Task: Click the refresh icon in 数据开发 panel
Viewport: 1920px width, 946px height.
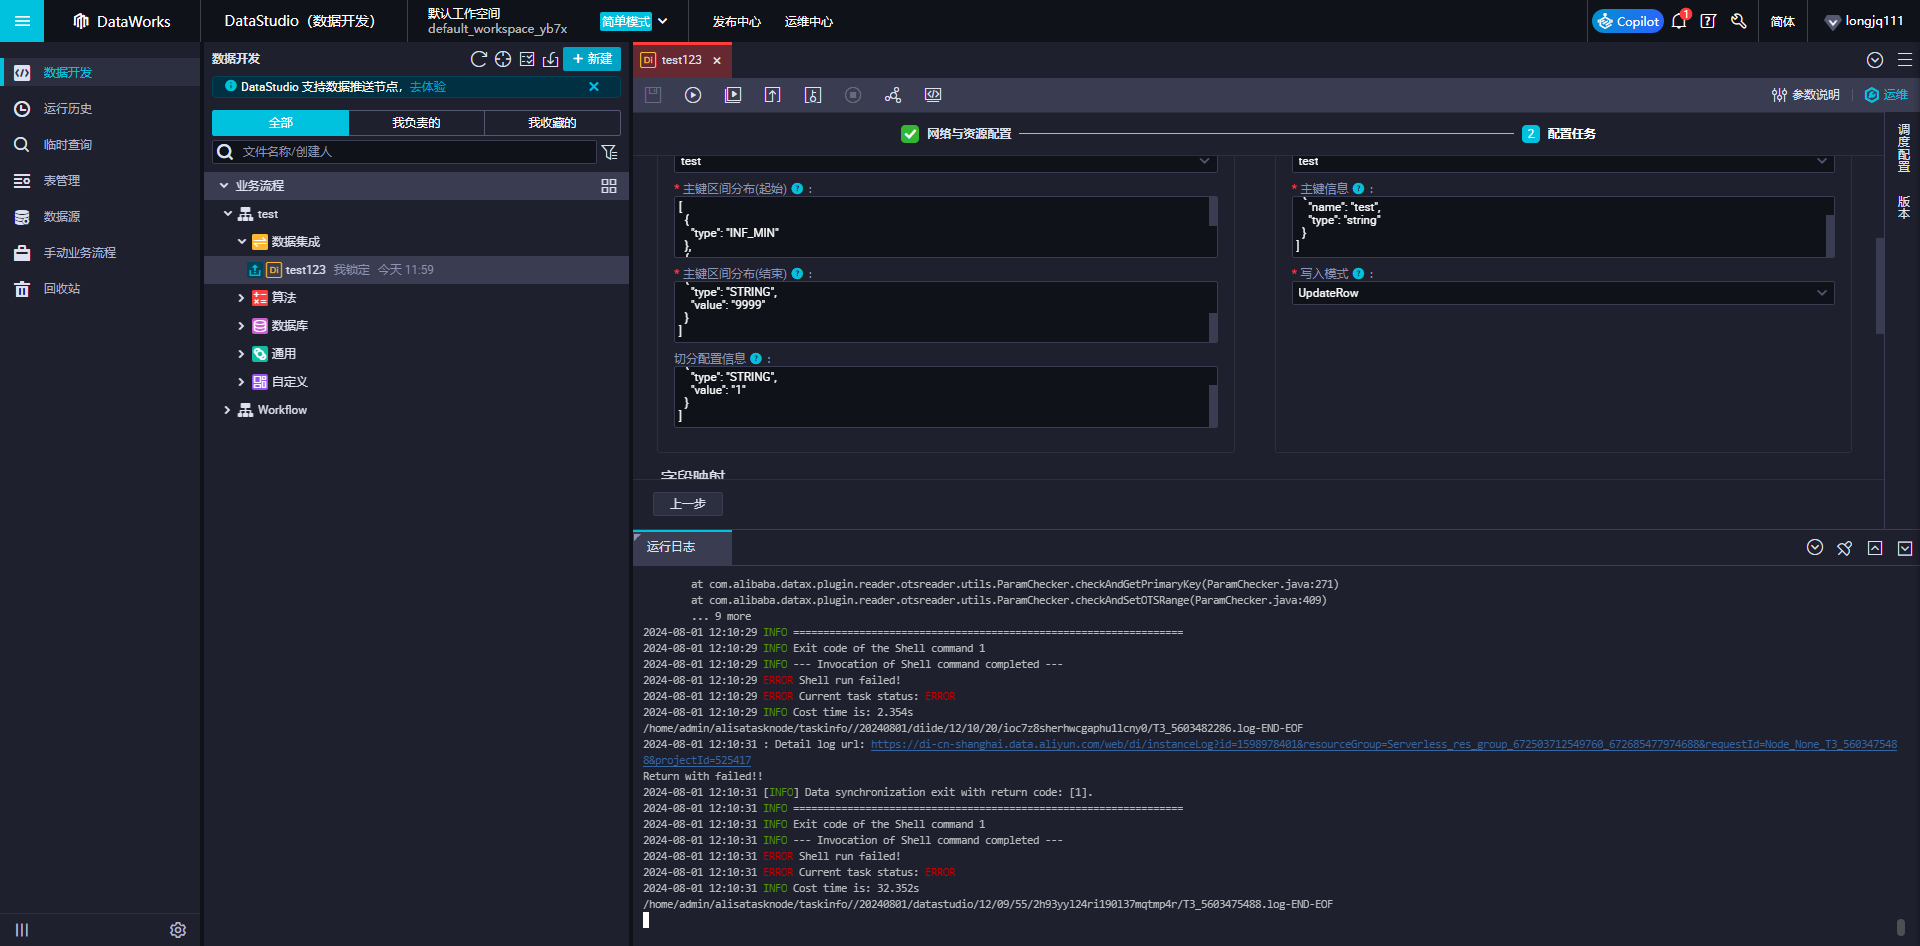Action: coord(479,59)
